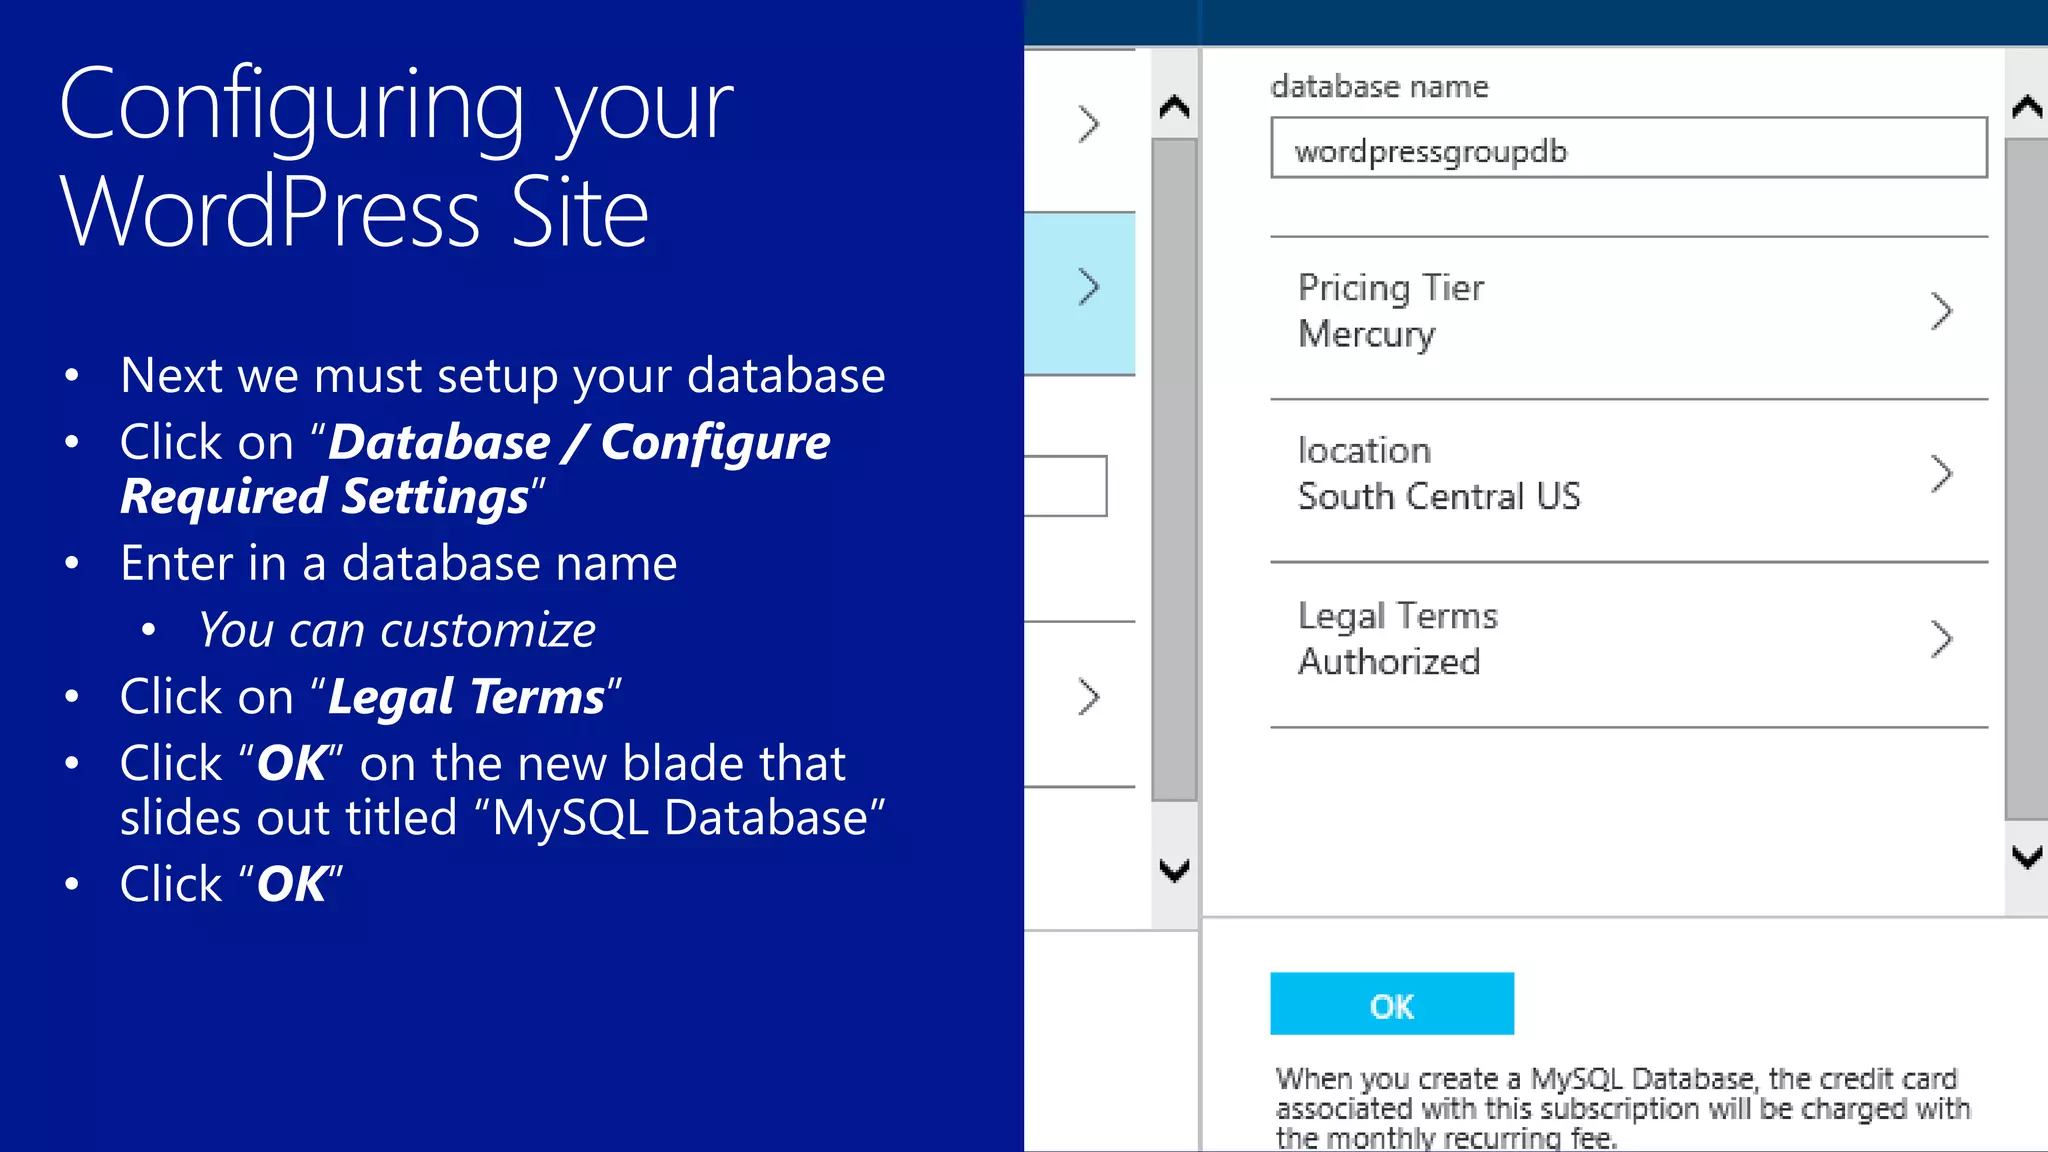Open the location South Central US row
The image size is (2048, 1152).
pyautogui.click(x=1600, y=474)
